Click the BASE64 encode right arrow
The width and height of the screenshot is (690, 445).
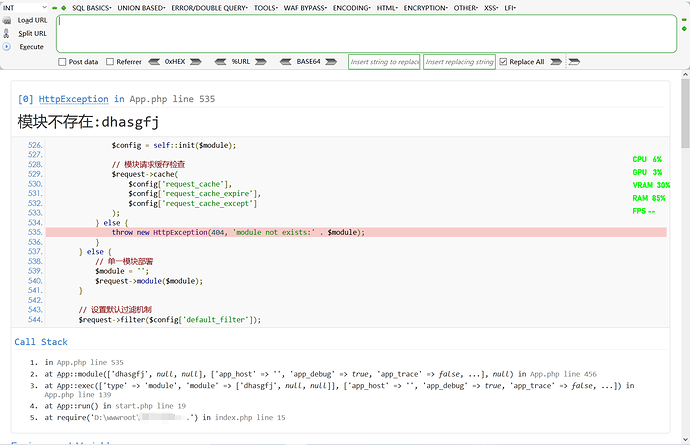(331, 62)
